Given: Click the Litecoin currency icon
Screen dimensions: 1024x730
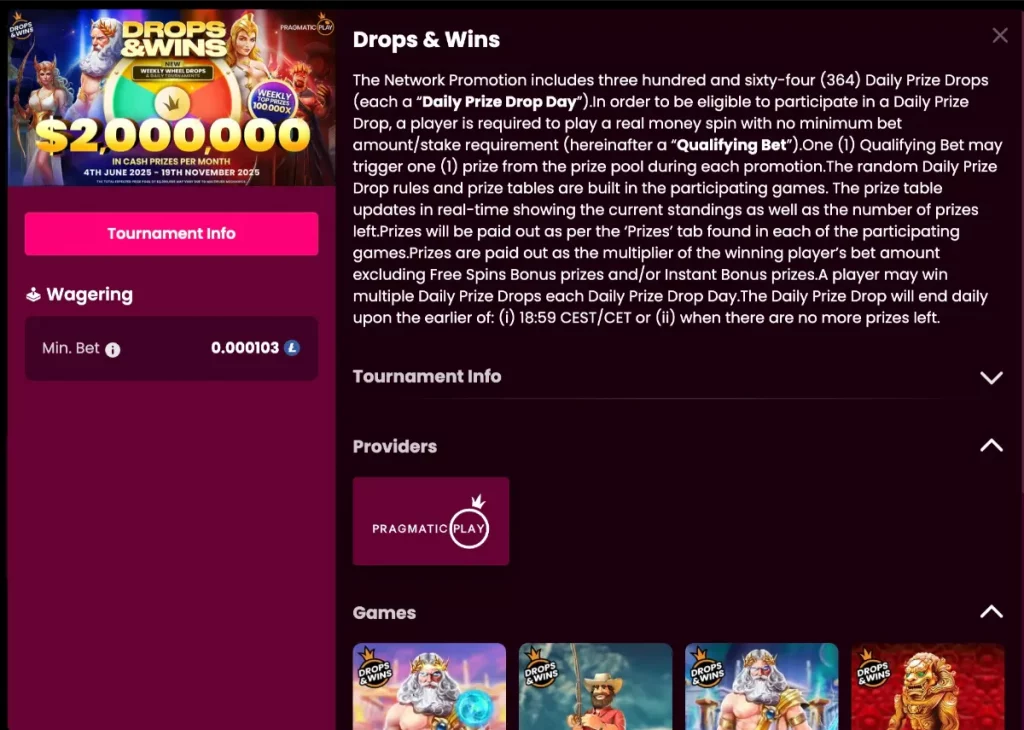Looking at the screenshot, I should point(292,348).
